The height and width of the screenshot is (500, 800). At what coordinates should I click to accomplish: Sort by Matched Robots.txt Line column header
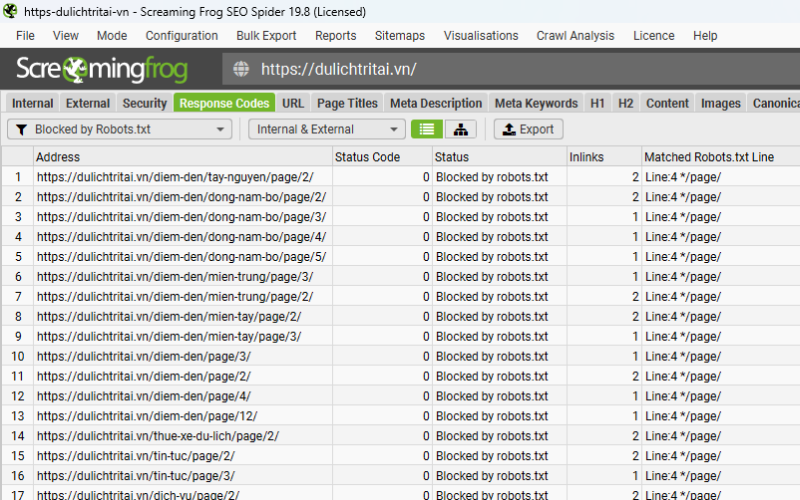click(720, 157)
